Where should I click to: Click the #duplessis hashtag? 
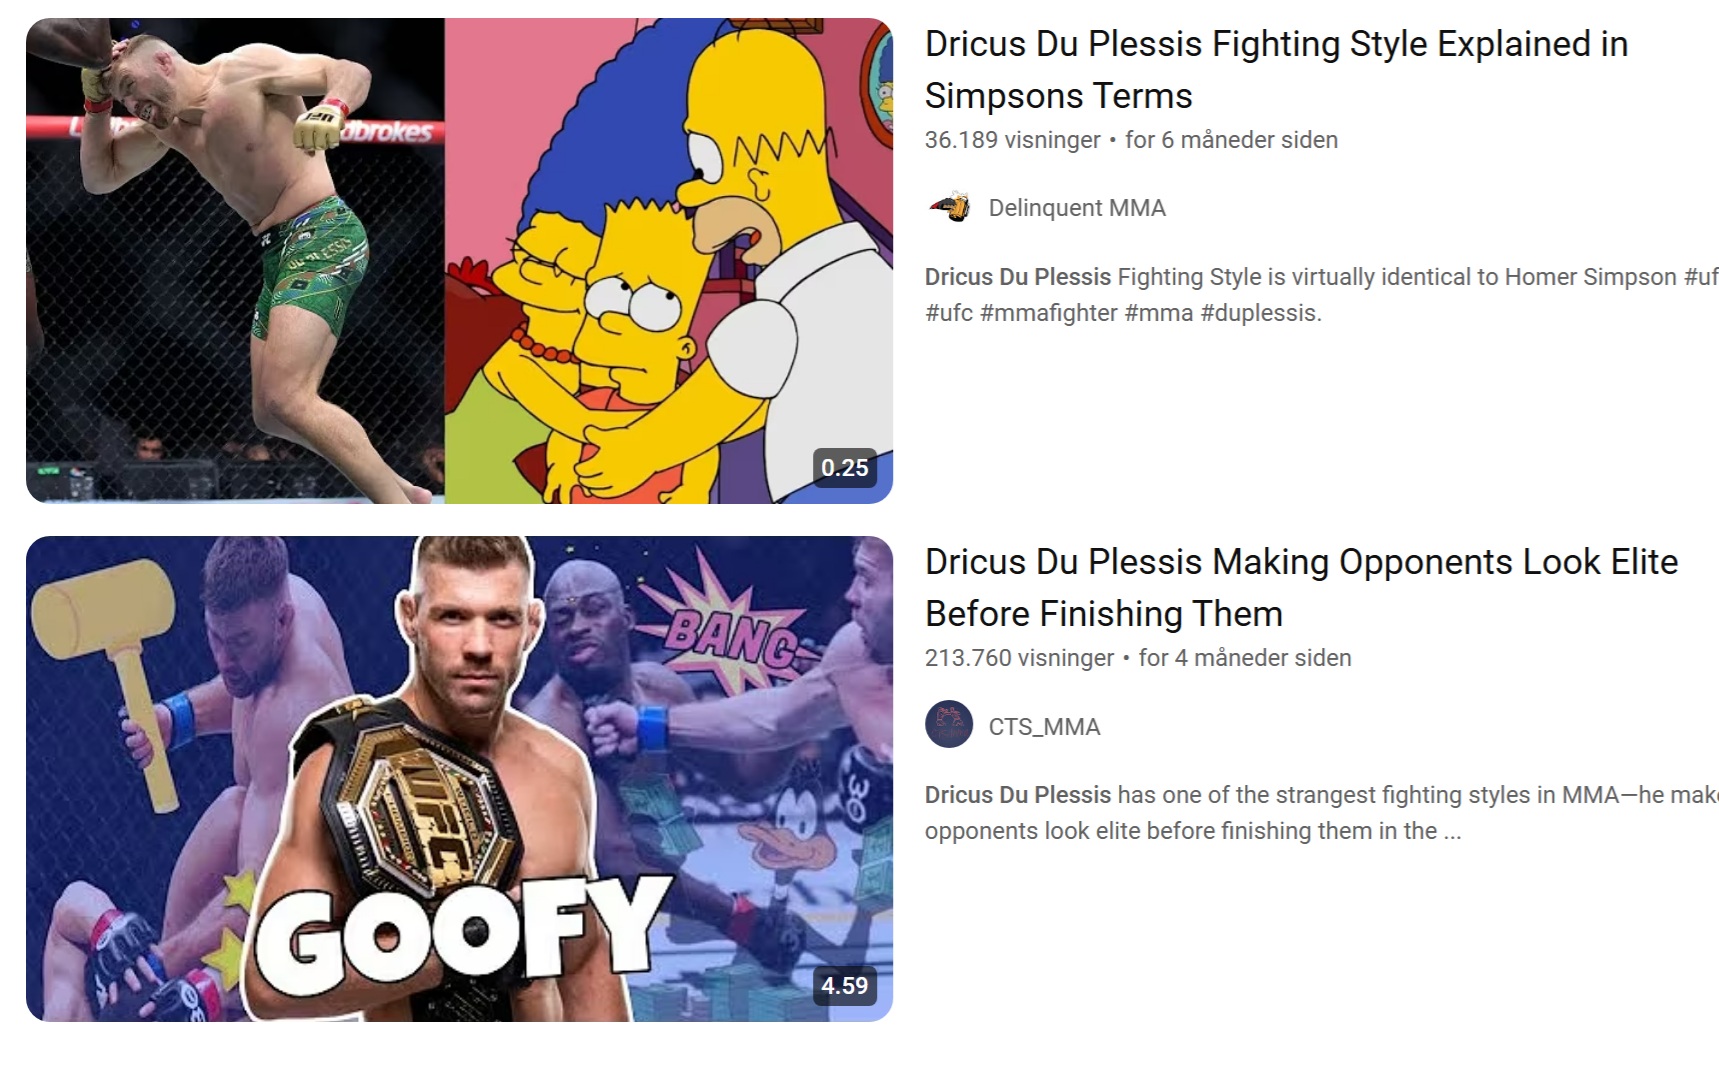click(x=1261, y=313)
